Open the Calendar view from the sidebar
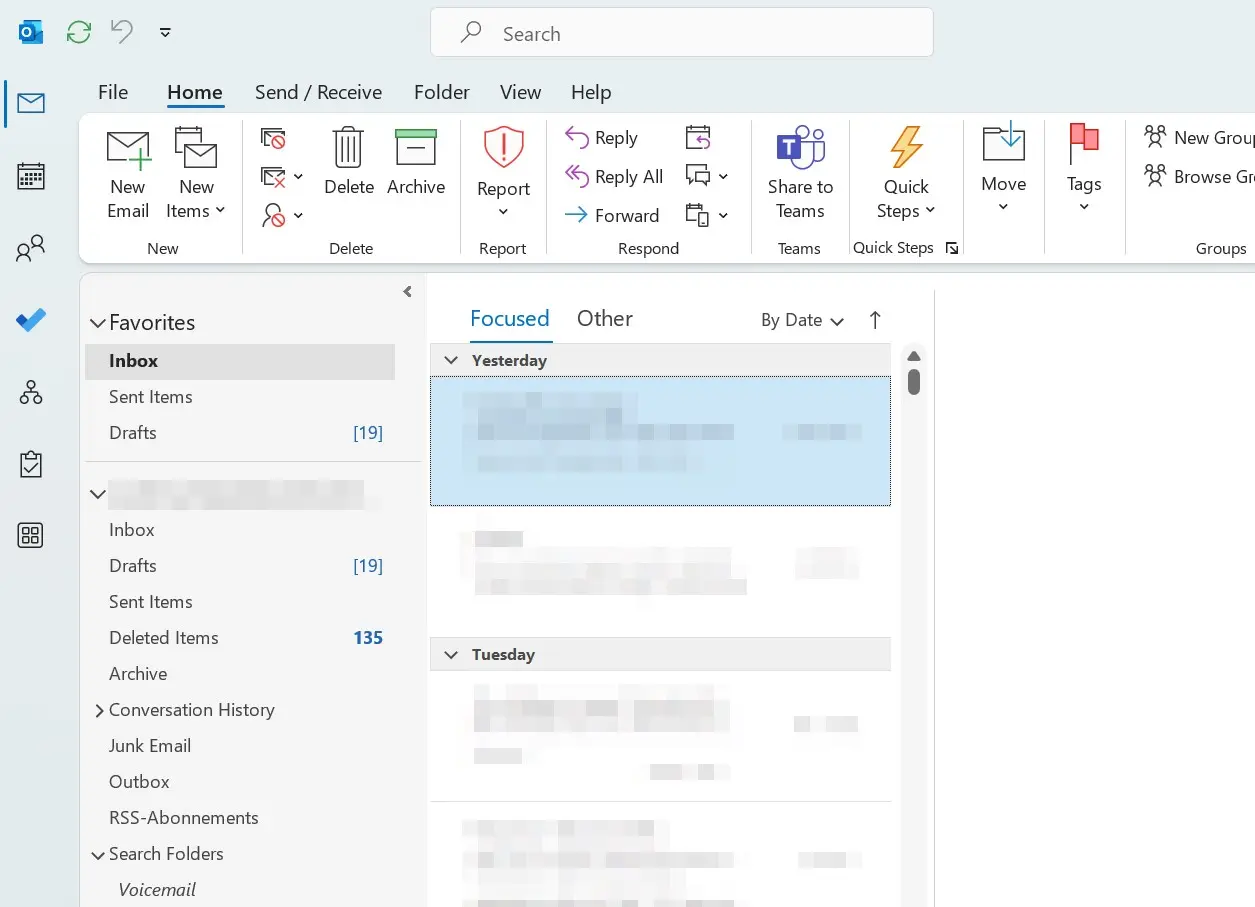Viewport: 1255px width, 907px height. tap(30, 175)
